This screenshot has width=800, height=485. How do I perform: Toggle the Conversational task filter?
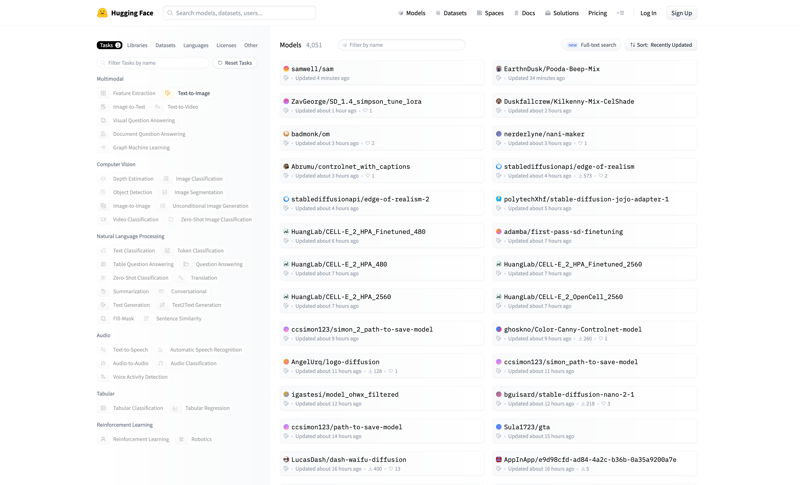point(182,292)
